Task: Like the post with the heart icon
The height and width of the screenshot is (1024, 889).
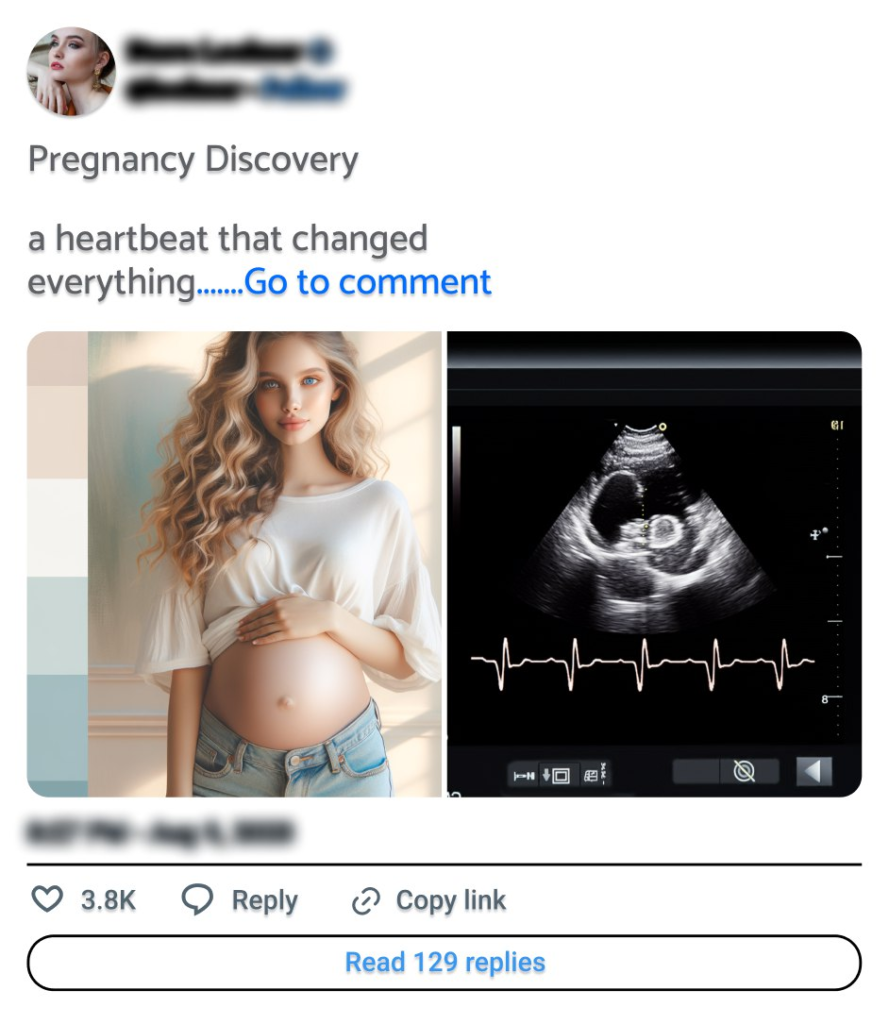Action: click(47, 899)
